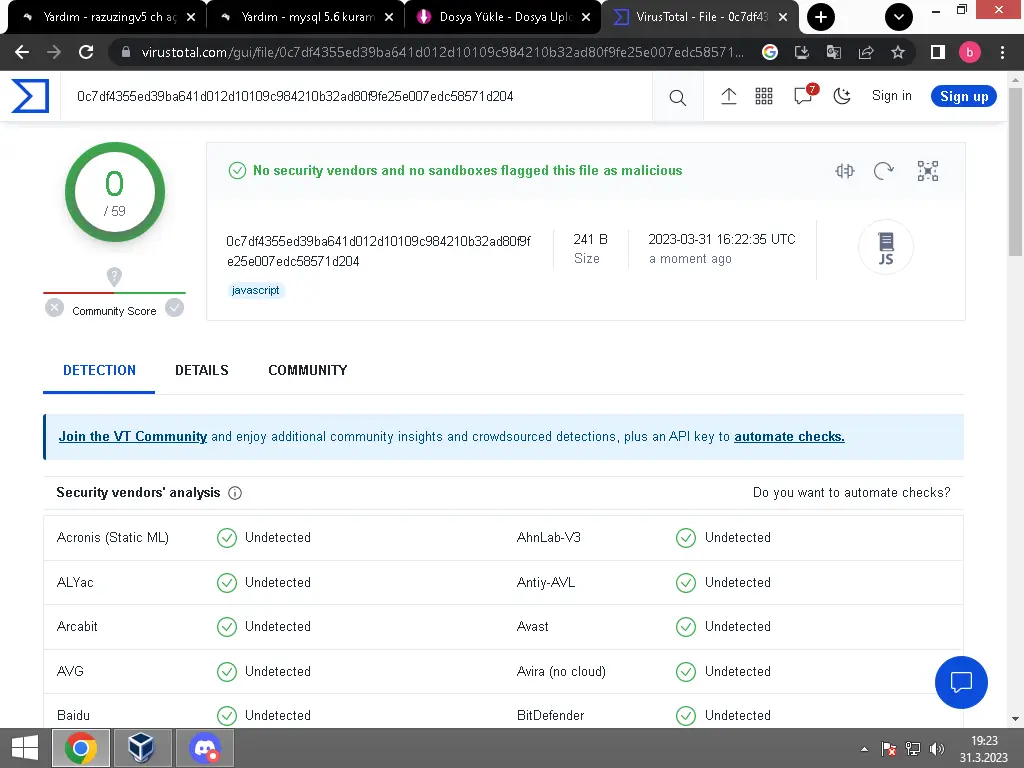The width and height of the screenshot is (1024, 768).
Task: Click the compare files icon
Action: (x=845, y=171)
